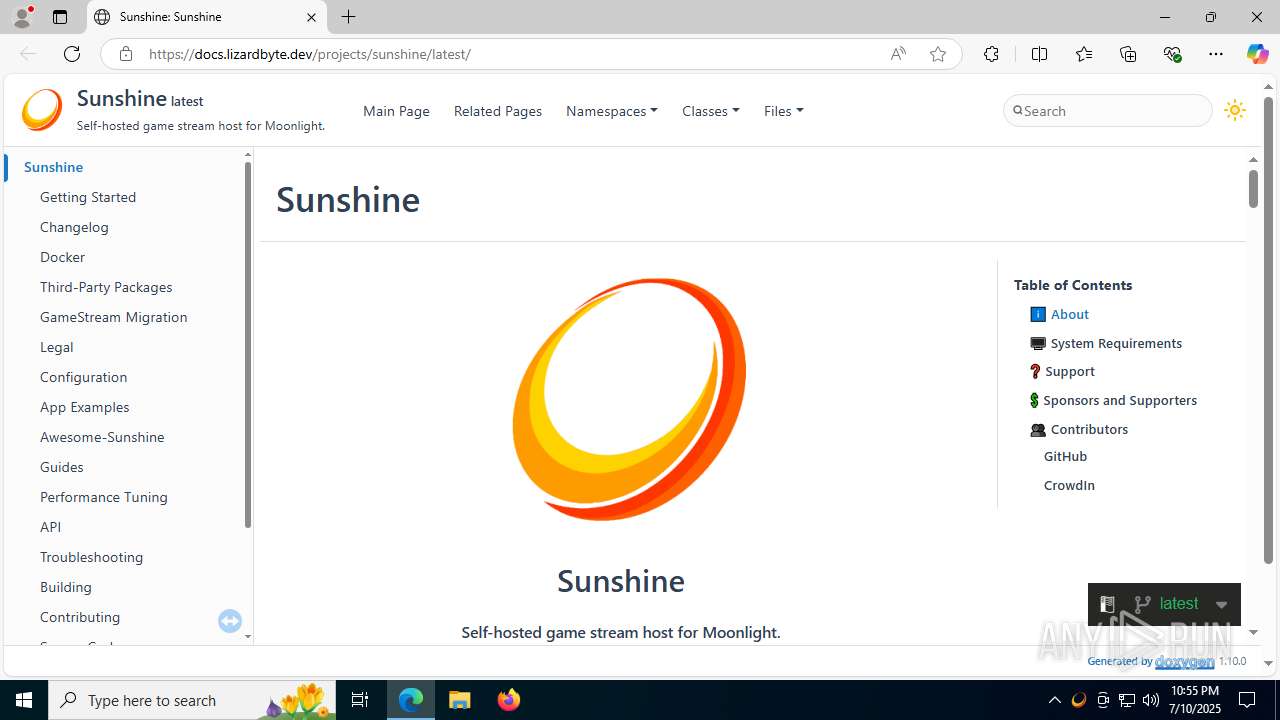Open Getting Started in sidebar
The image size is (1280, 720).
point(88,197)
